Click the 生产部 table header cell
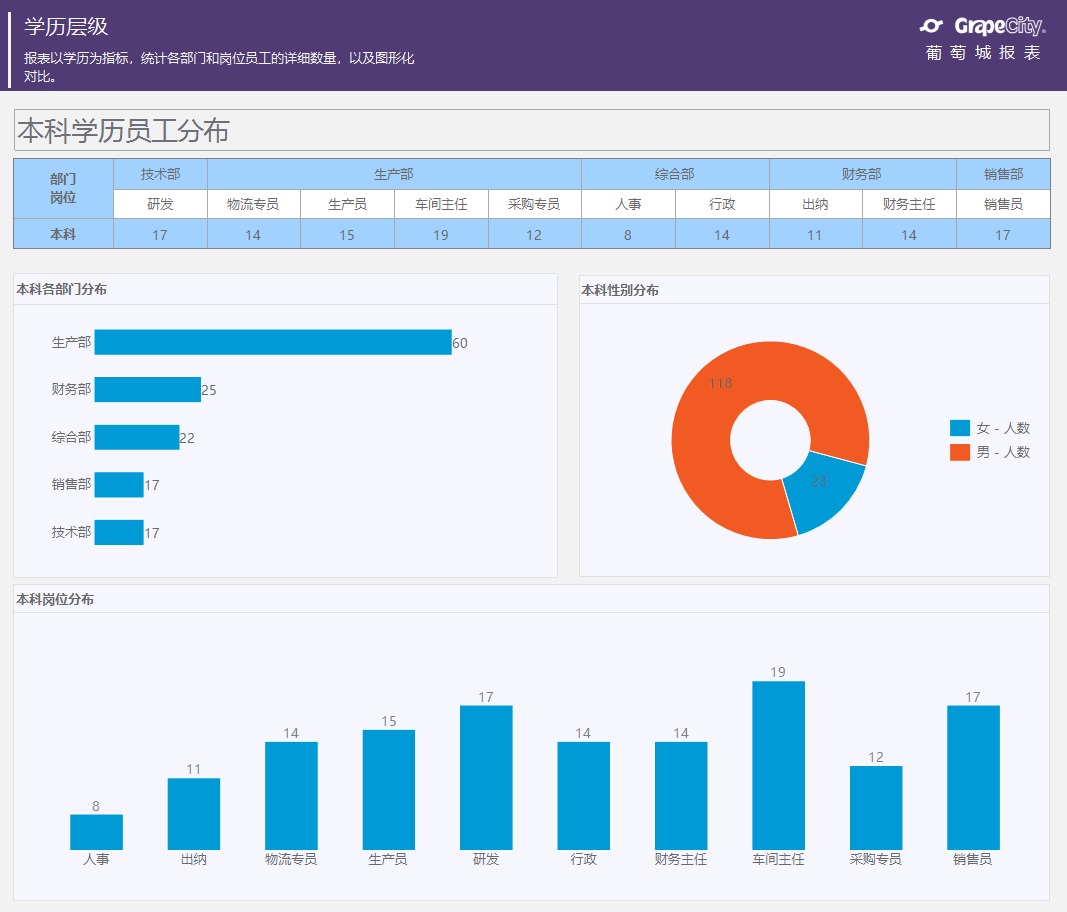The height and width of the screenshot is (912, 1067). pos(394,174)
